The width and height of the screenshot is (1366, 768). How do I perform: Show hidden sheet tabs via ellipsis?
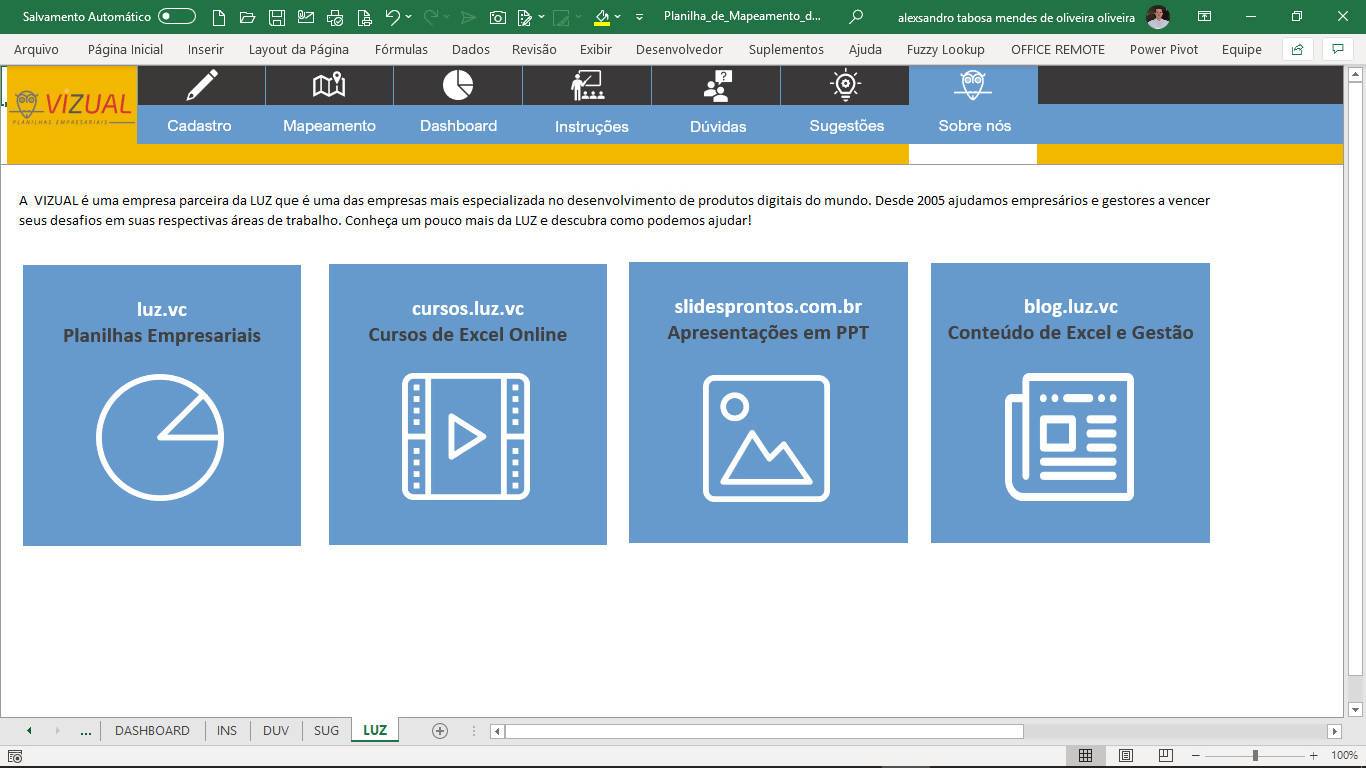[86, 731]
